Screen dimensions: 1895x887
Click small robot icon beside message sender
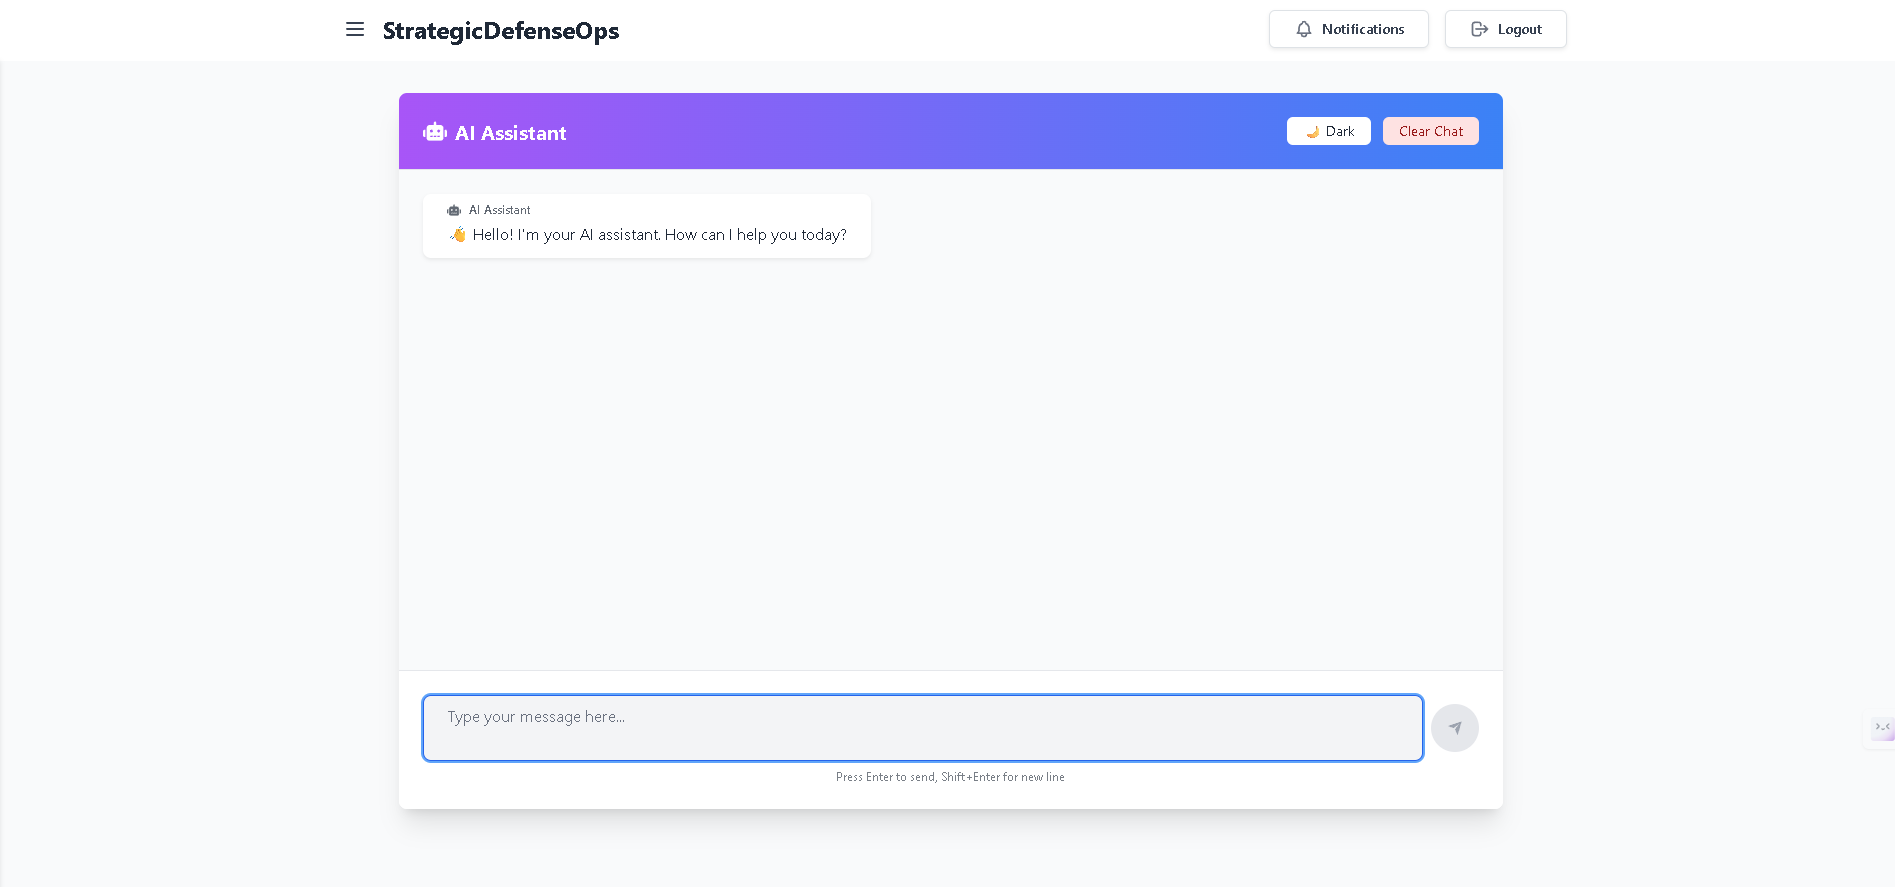[x=454, y=210]
